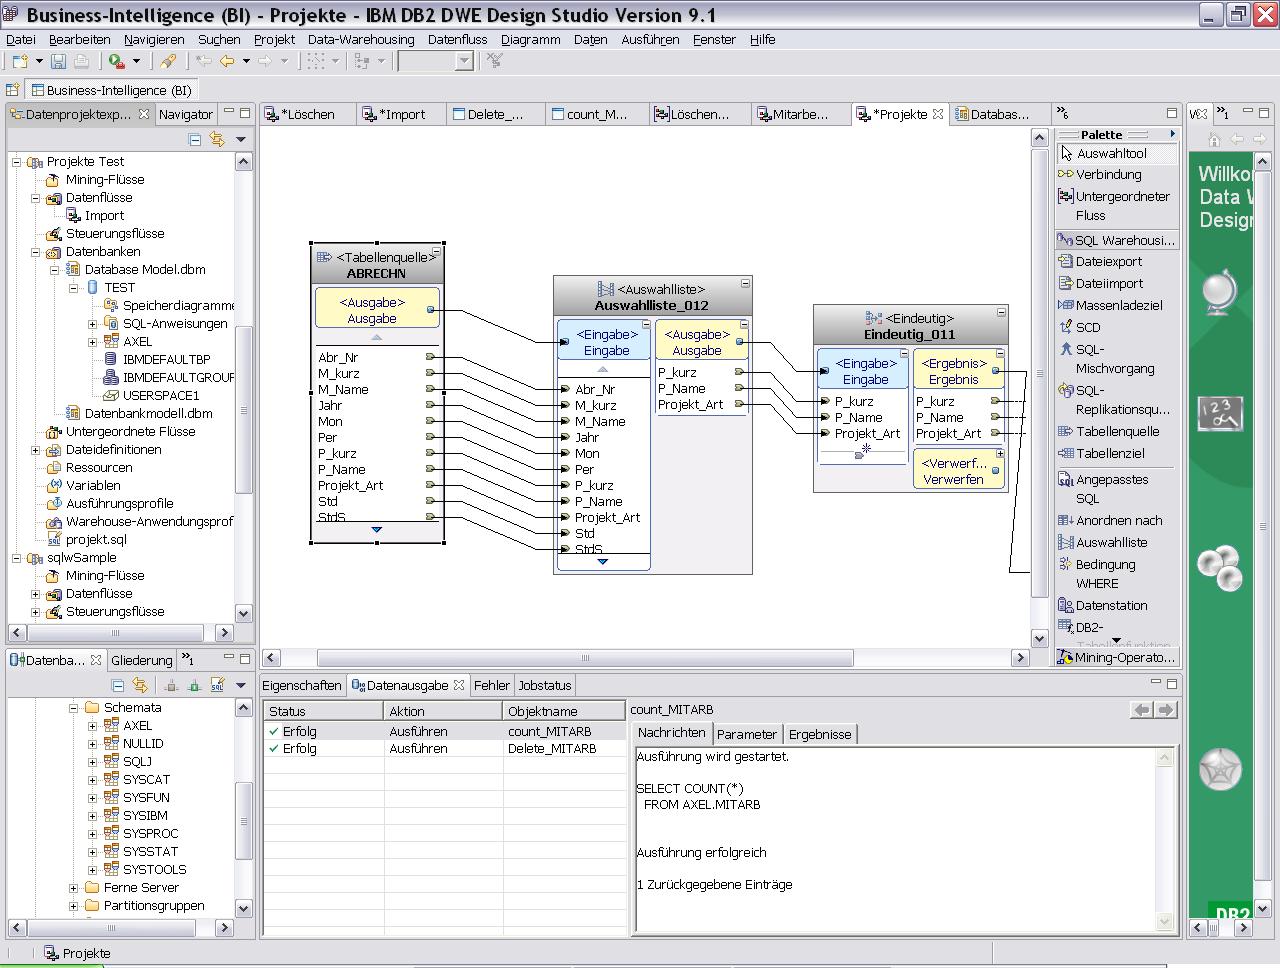Expand the AXEL schema in the database explorer

[x=92, y=726]
